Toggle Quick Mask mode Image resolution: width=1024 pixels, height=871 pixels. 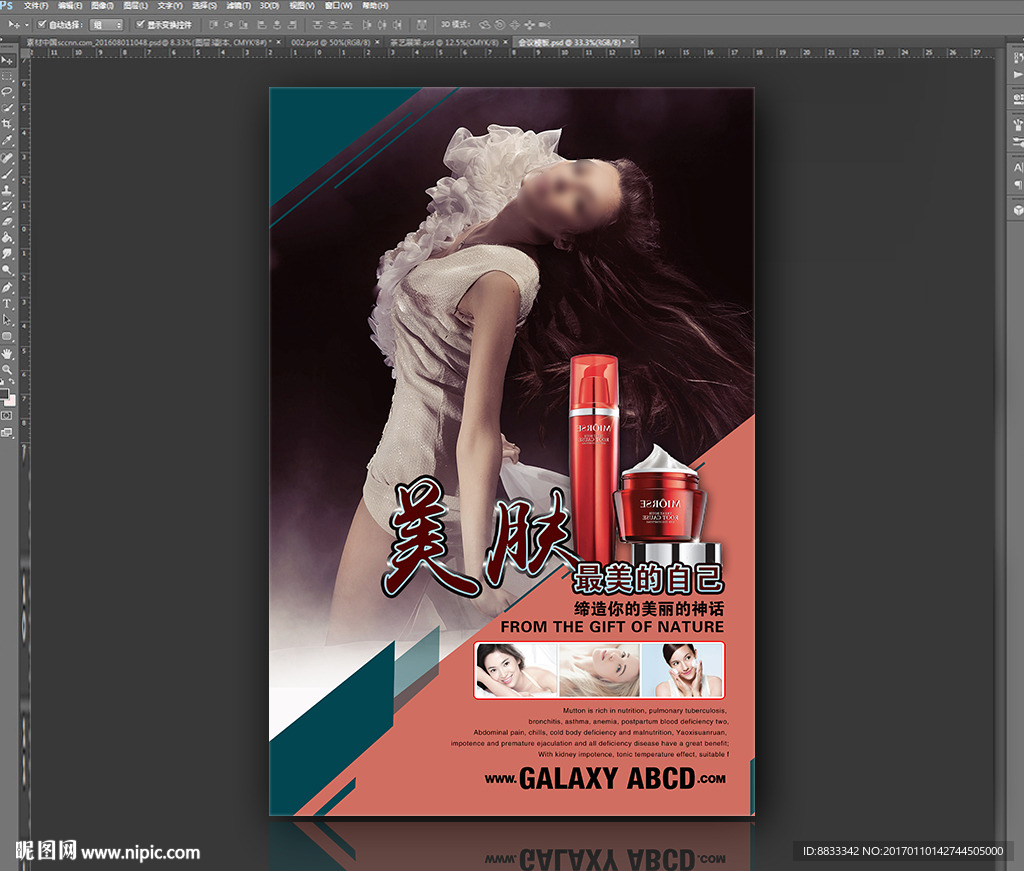pyautogui.click(x=7, y=414)
